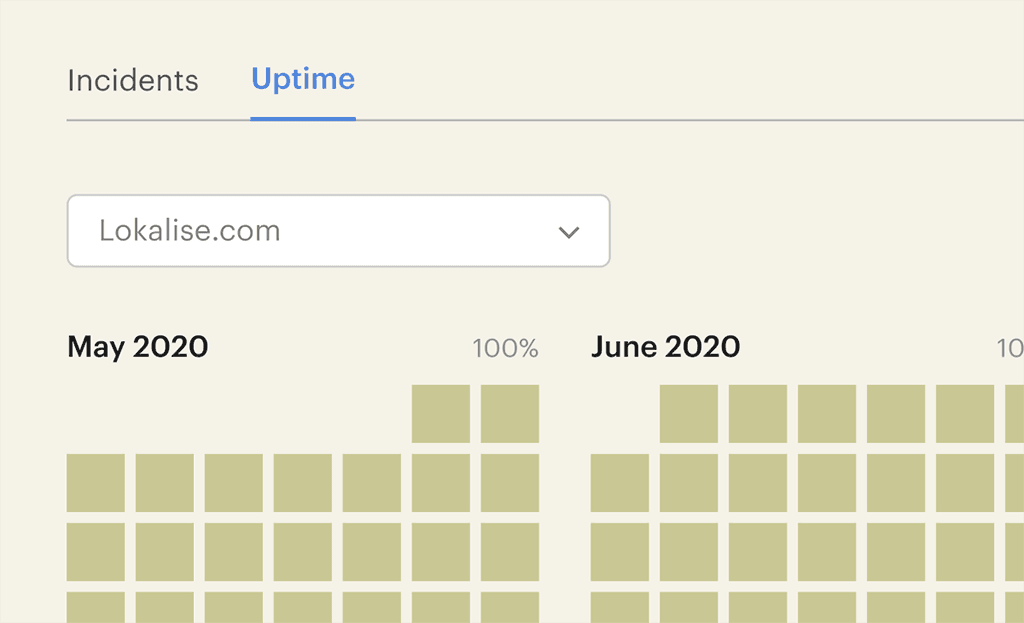Select first square in May's top row
Viewport: 1024px width, 623px height.
click(441, 414)
